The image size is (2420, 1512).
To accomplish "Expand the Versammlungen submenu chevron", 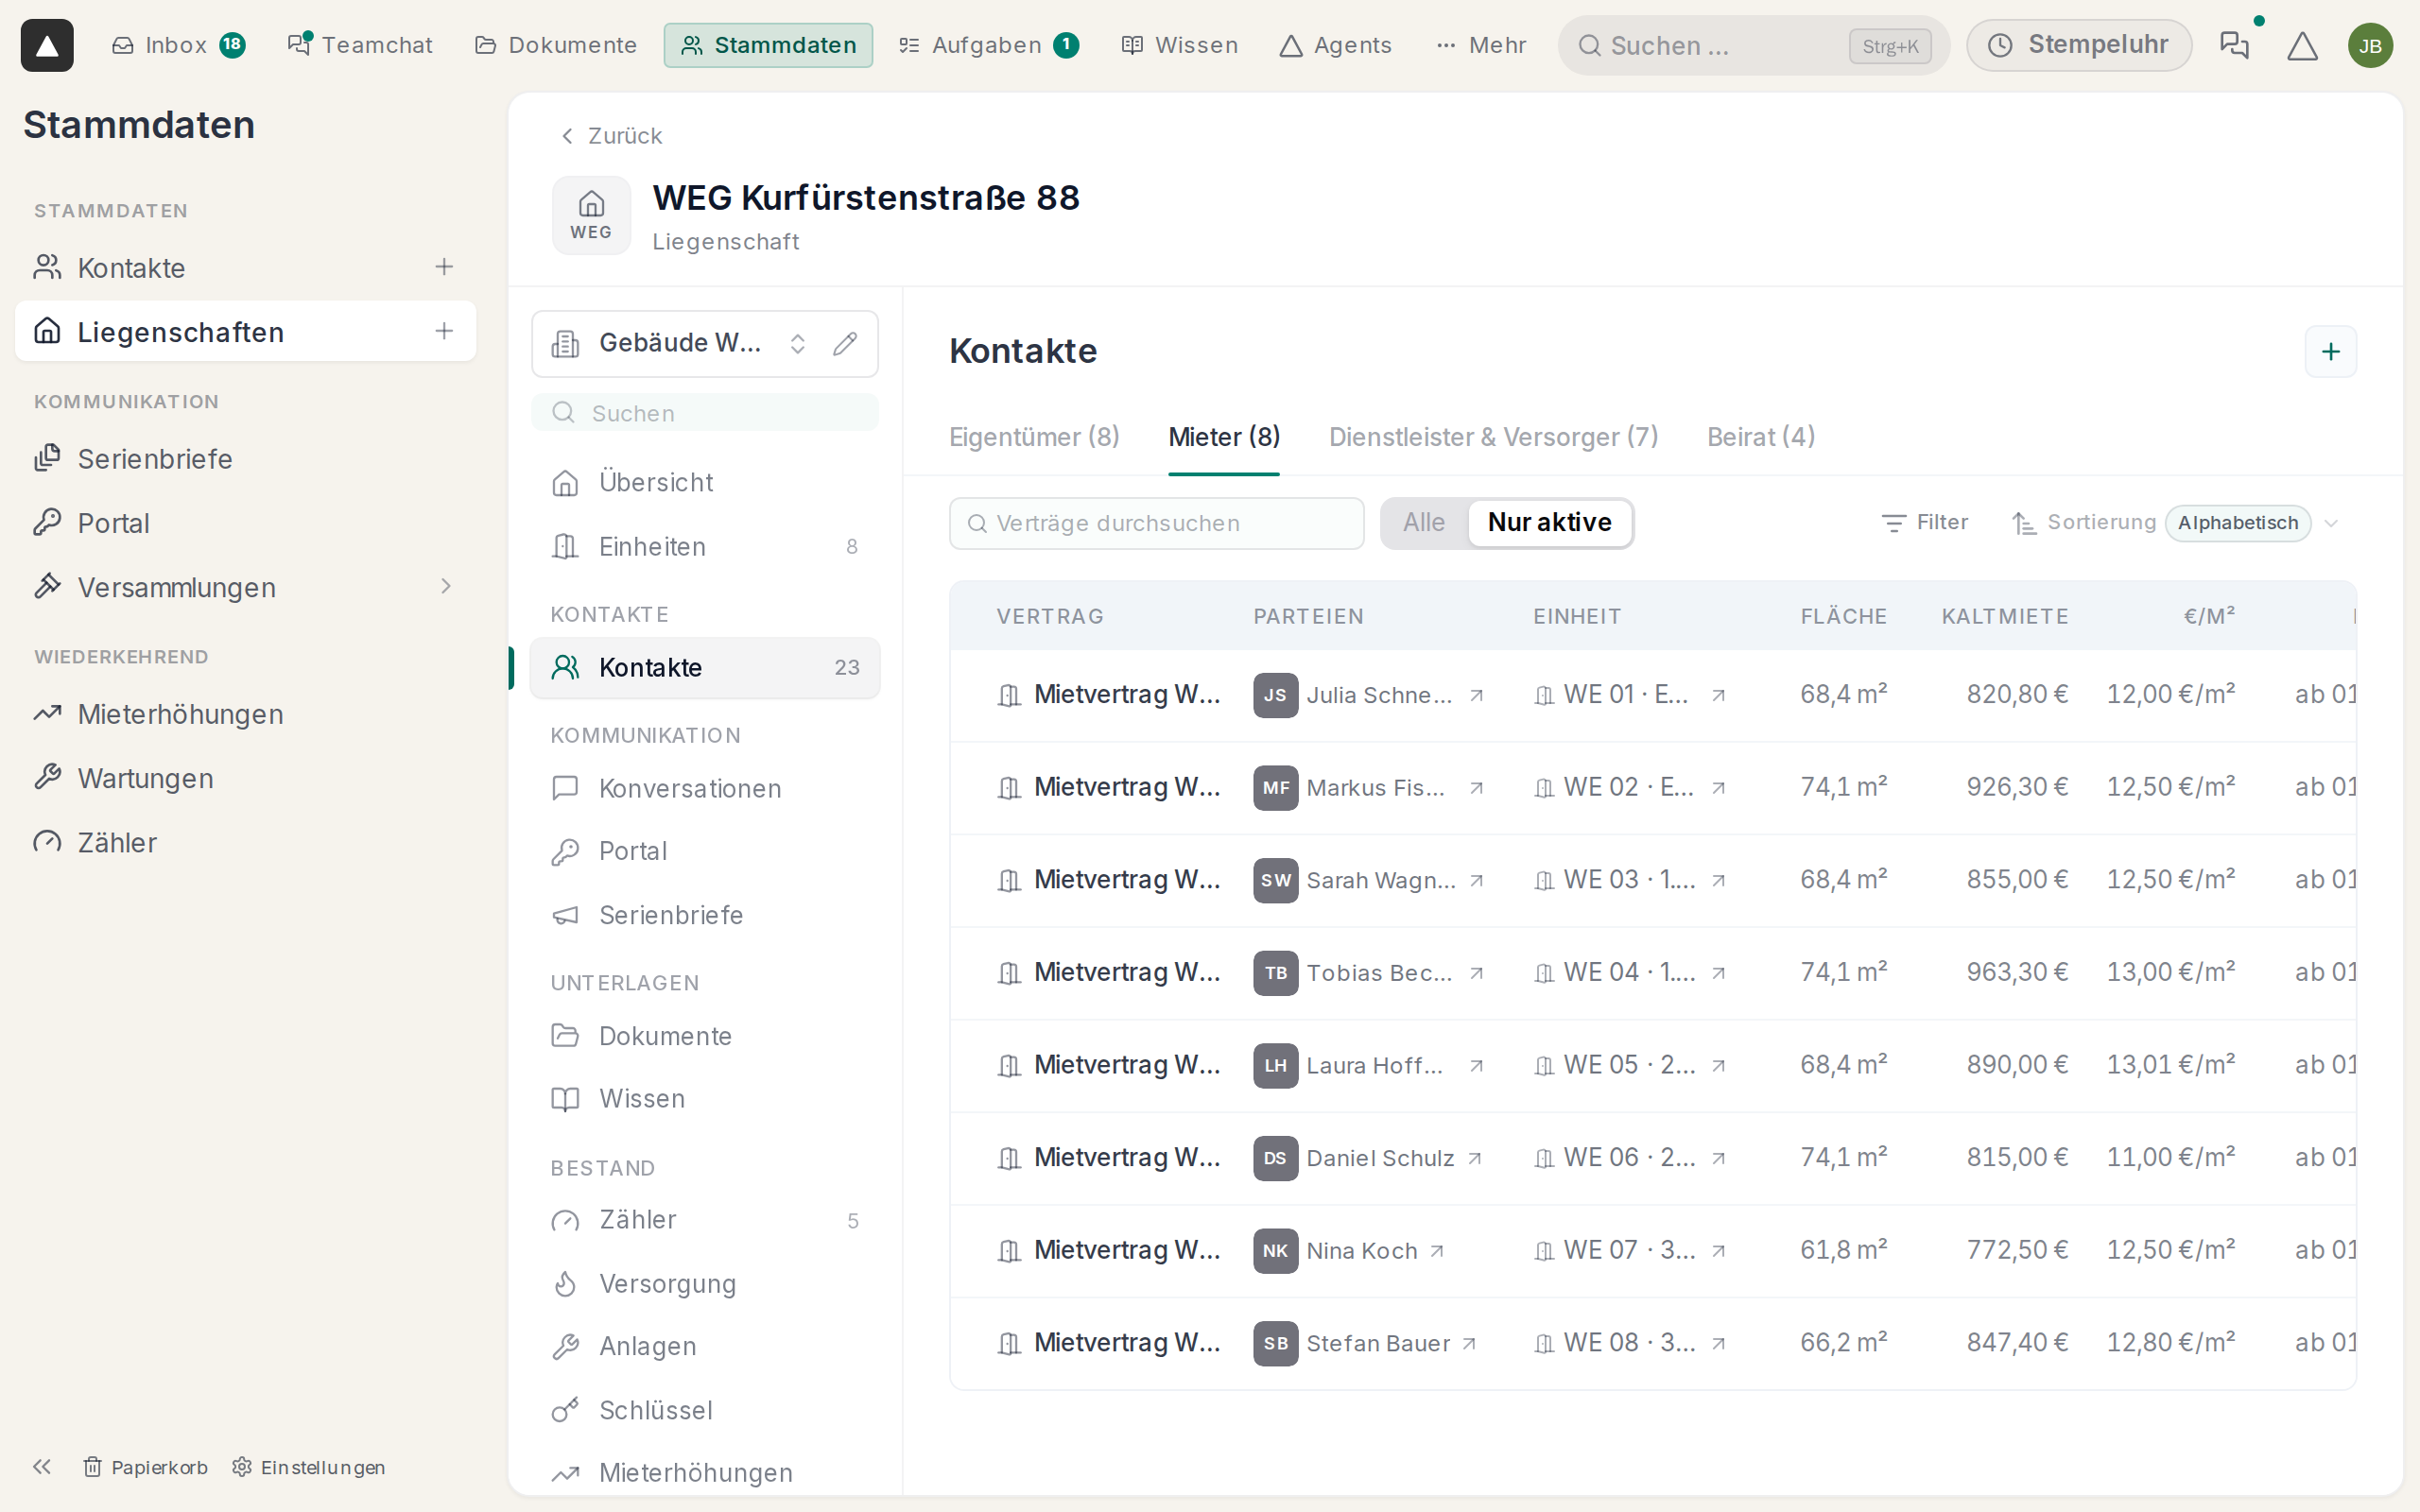I will (x=446, y=587).
